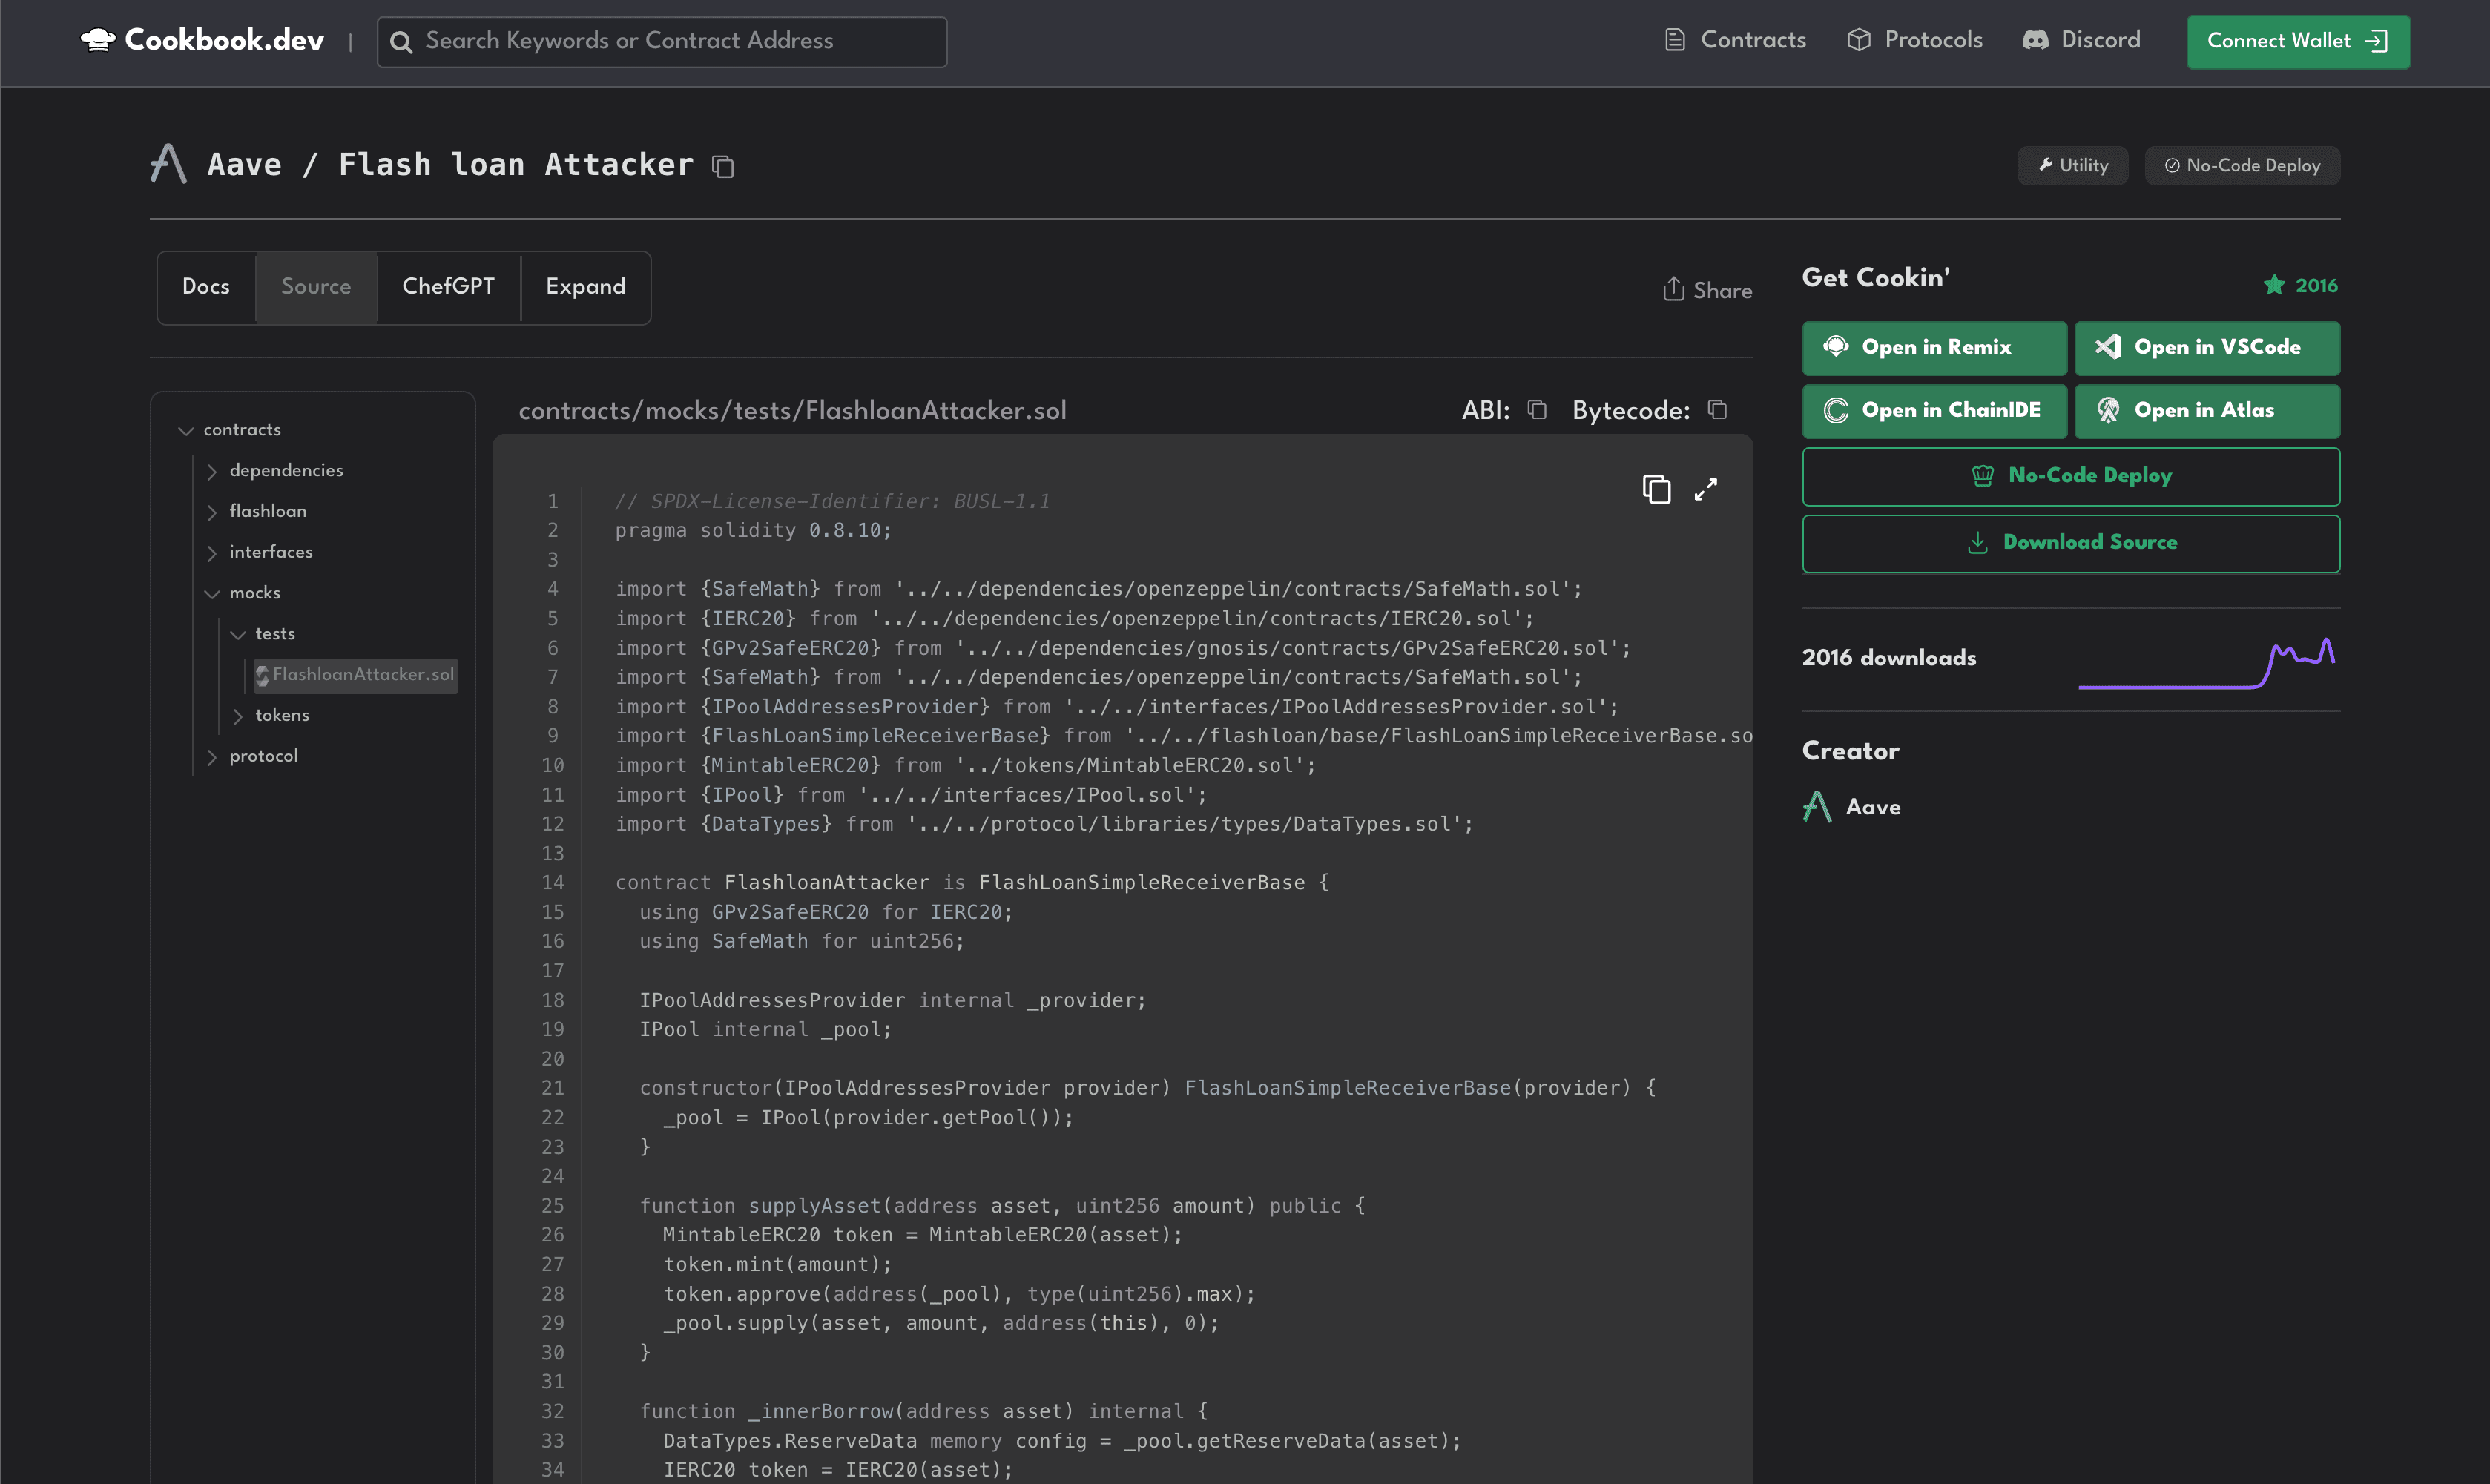Open the ChefGPT tab
The width and height of the screenshot is (2490, 1484).
(x=448, y=287)
